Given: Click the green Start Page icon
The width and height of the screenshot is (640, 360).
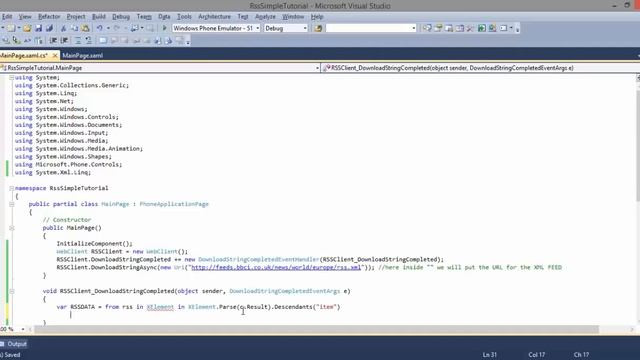Looking at the screenshot, I should point(482,28).
